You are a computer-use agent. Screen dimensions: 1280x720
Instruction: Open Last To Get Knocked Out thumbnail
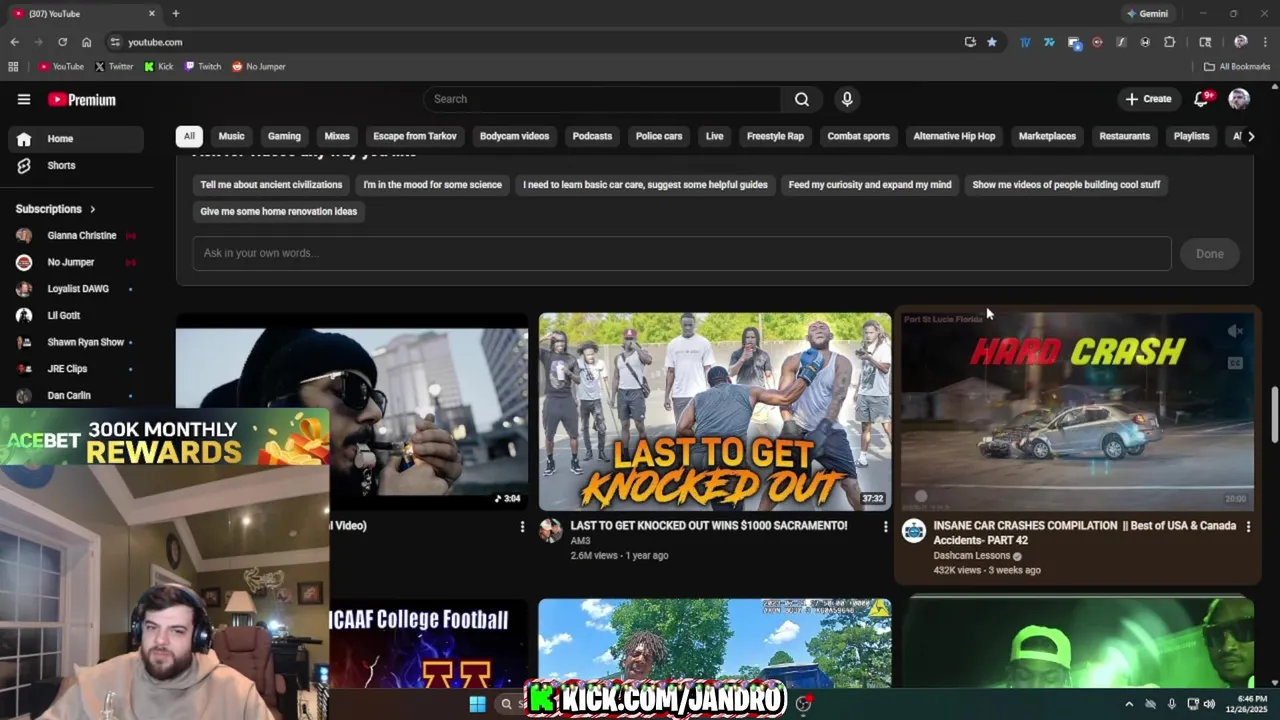715,412
